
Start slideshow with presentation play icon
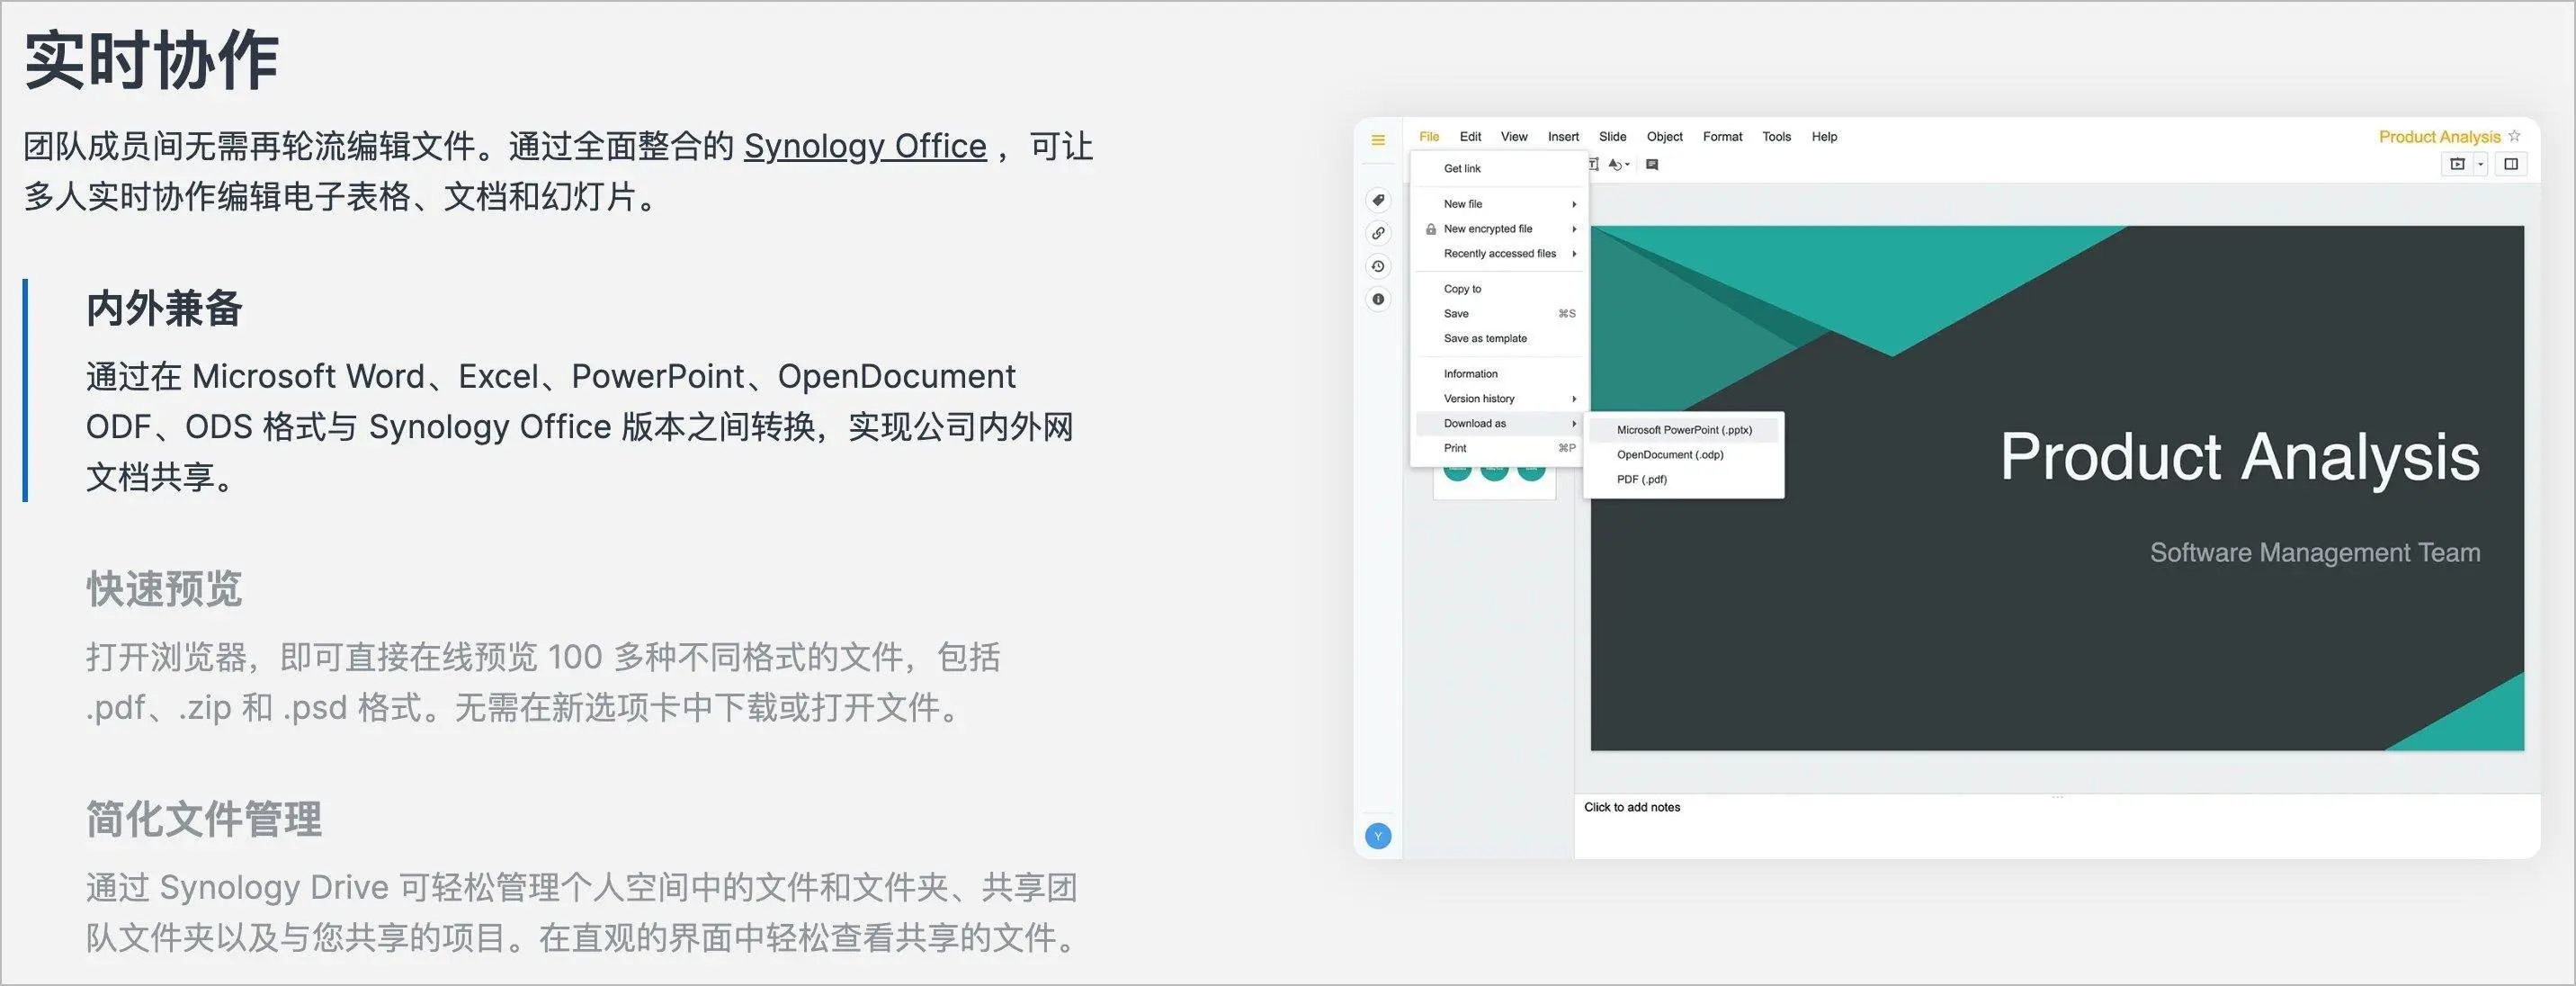(x=2457, y=164)
